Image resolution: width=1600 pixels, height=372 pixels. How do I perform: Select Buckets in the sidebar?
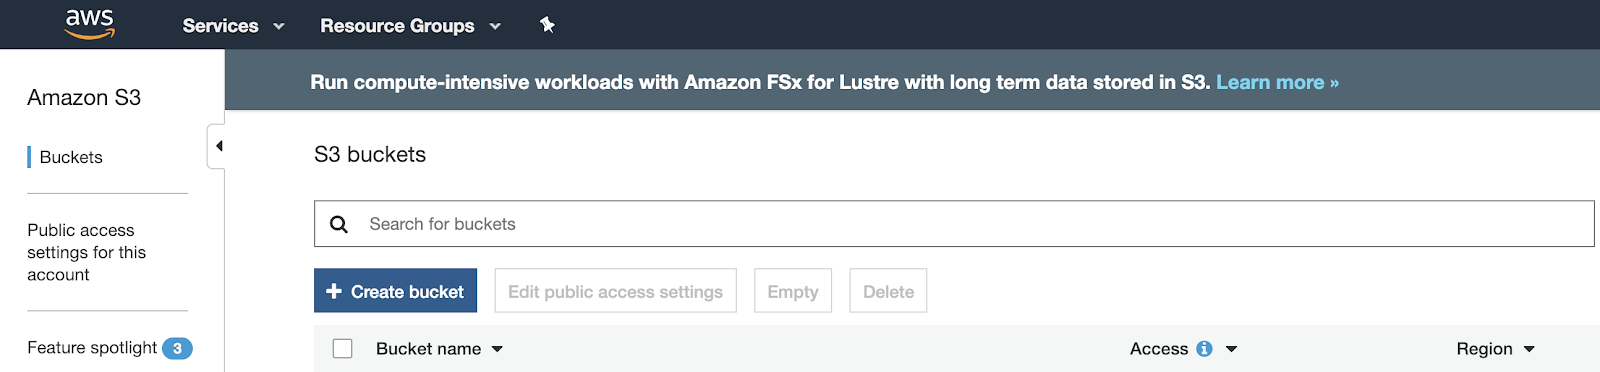[71, 157]
